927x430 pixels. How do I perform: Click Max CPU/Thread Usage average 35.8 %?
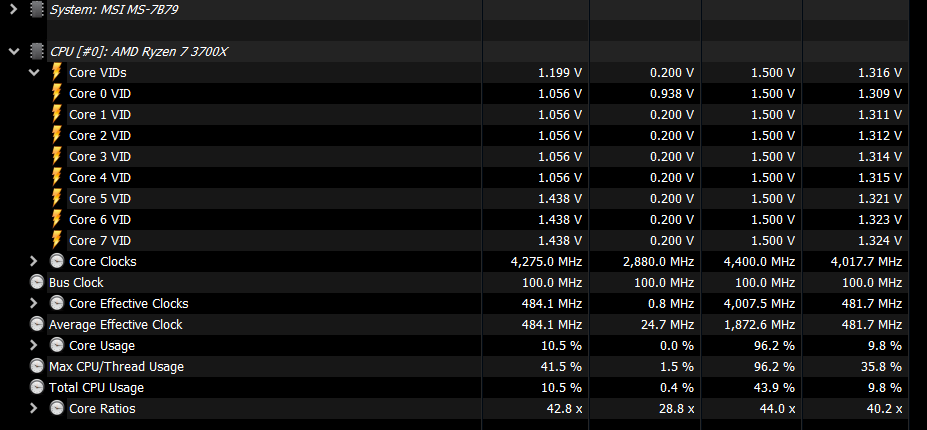[881, 367]
